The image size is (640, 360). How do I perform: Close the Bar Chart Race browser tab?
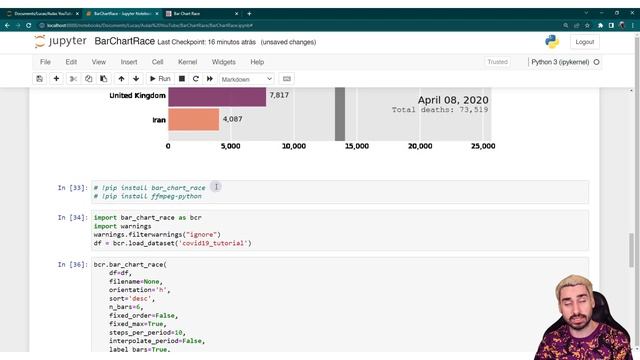[x=236, y=13]
